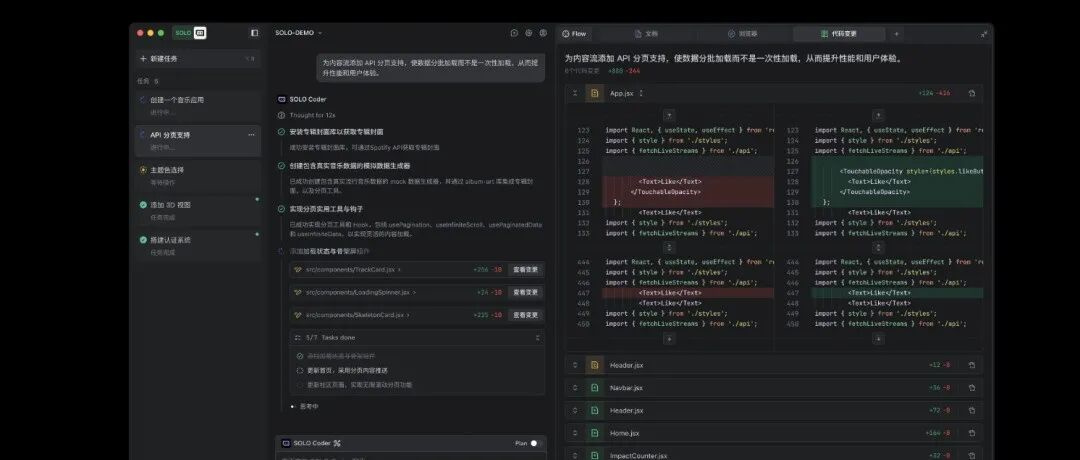Click the 实现分页实用工具与钩子 step check icon
Screen dimensions: 1080x460
click(x=281, y=209)
